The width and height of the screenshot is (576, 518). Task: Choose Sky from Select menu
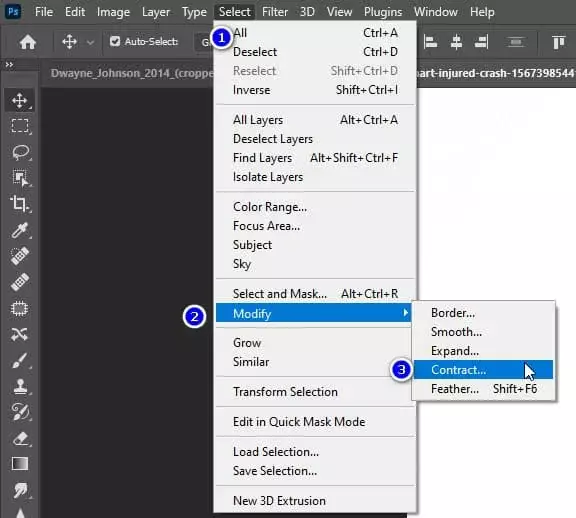tap(315, 264)
